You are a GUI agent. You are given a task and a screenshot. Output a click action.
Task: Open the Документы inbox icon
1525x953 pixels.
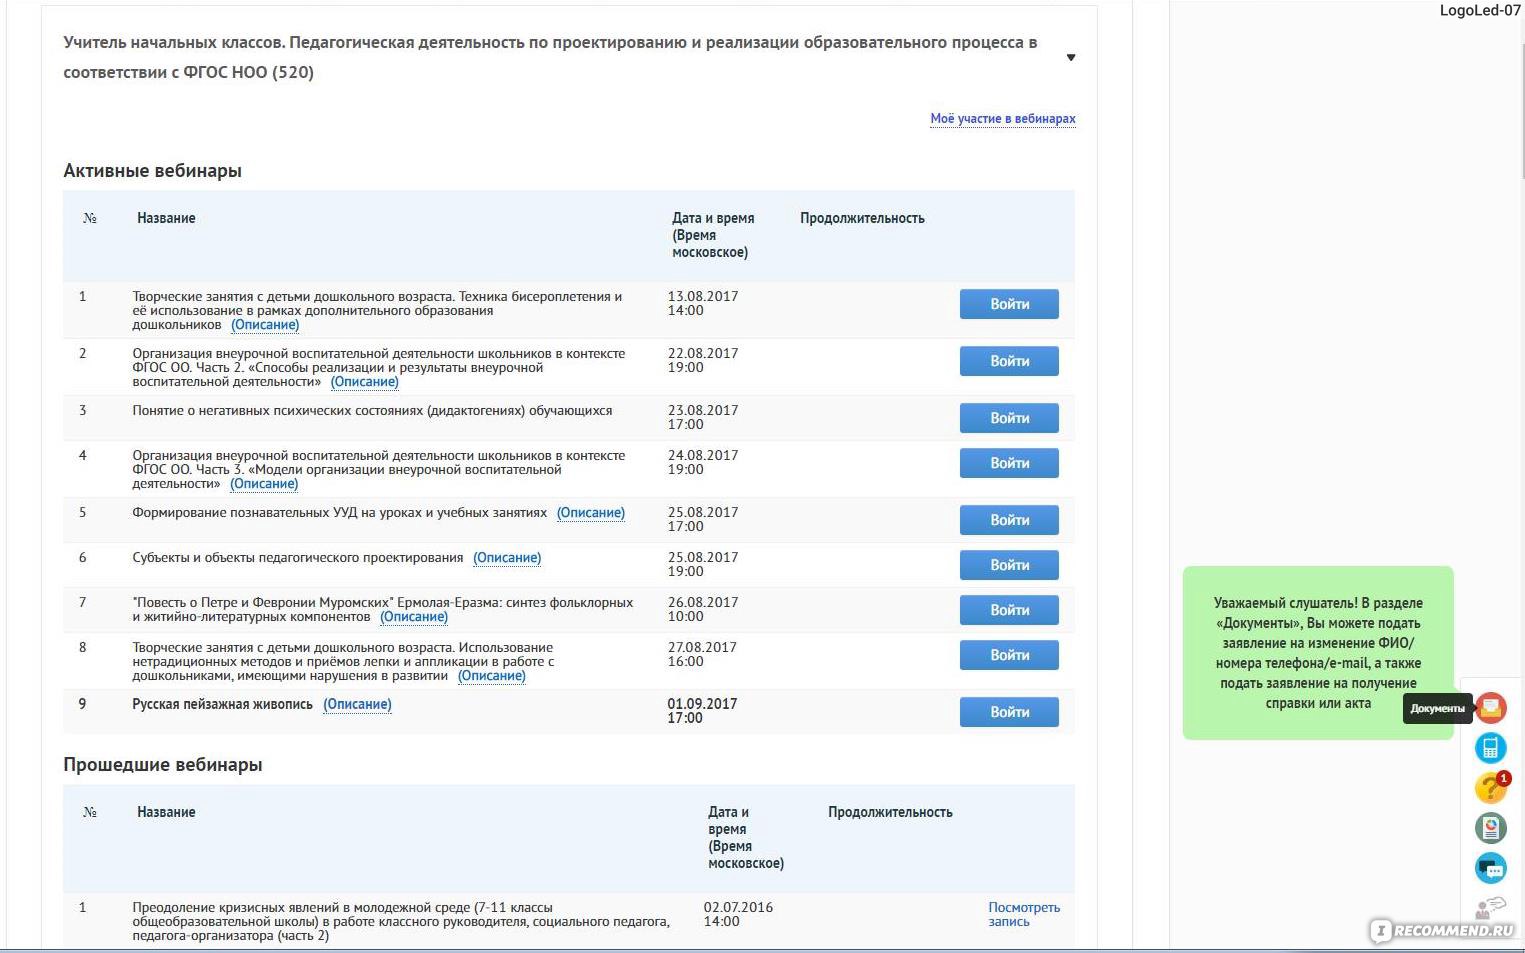coord(1491,708)
